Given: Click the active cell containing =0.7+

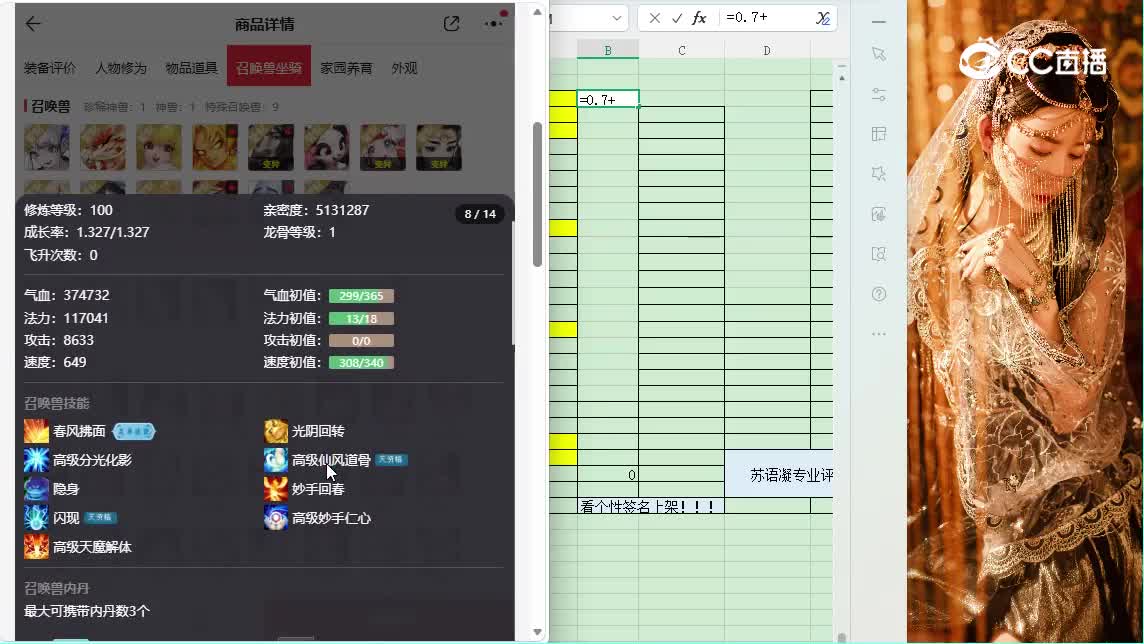Looking at the screenshot, I should [608, 99].
